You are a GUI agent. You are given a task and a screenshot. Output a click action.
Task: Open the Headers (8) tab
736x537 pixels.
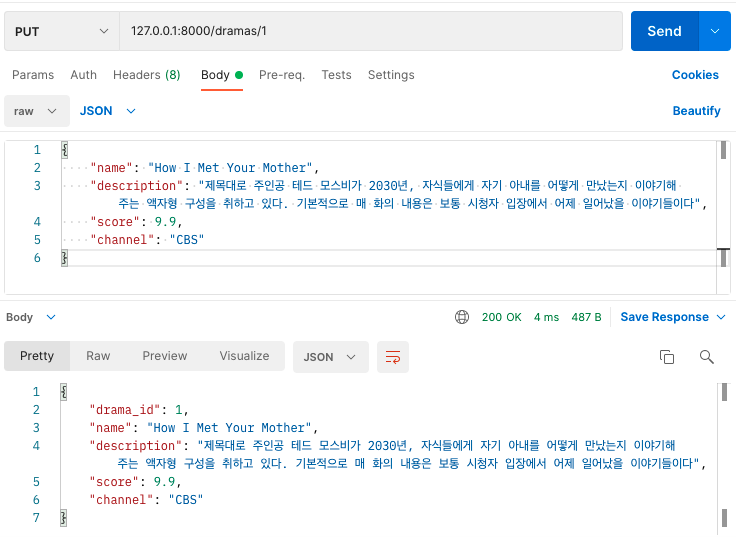click(146, 75)
